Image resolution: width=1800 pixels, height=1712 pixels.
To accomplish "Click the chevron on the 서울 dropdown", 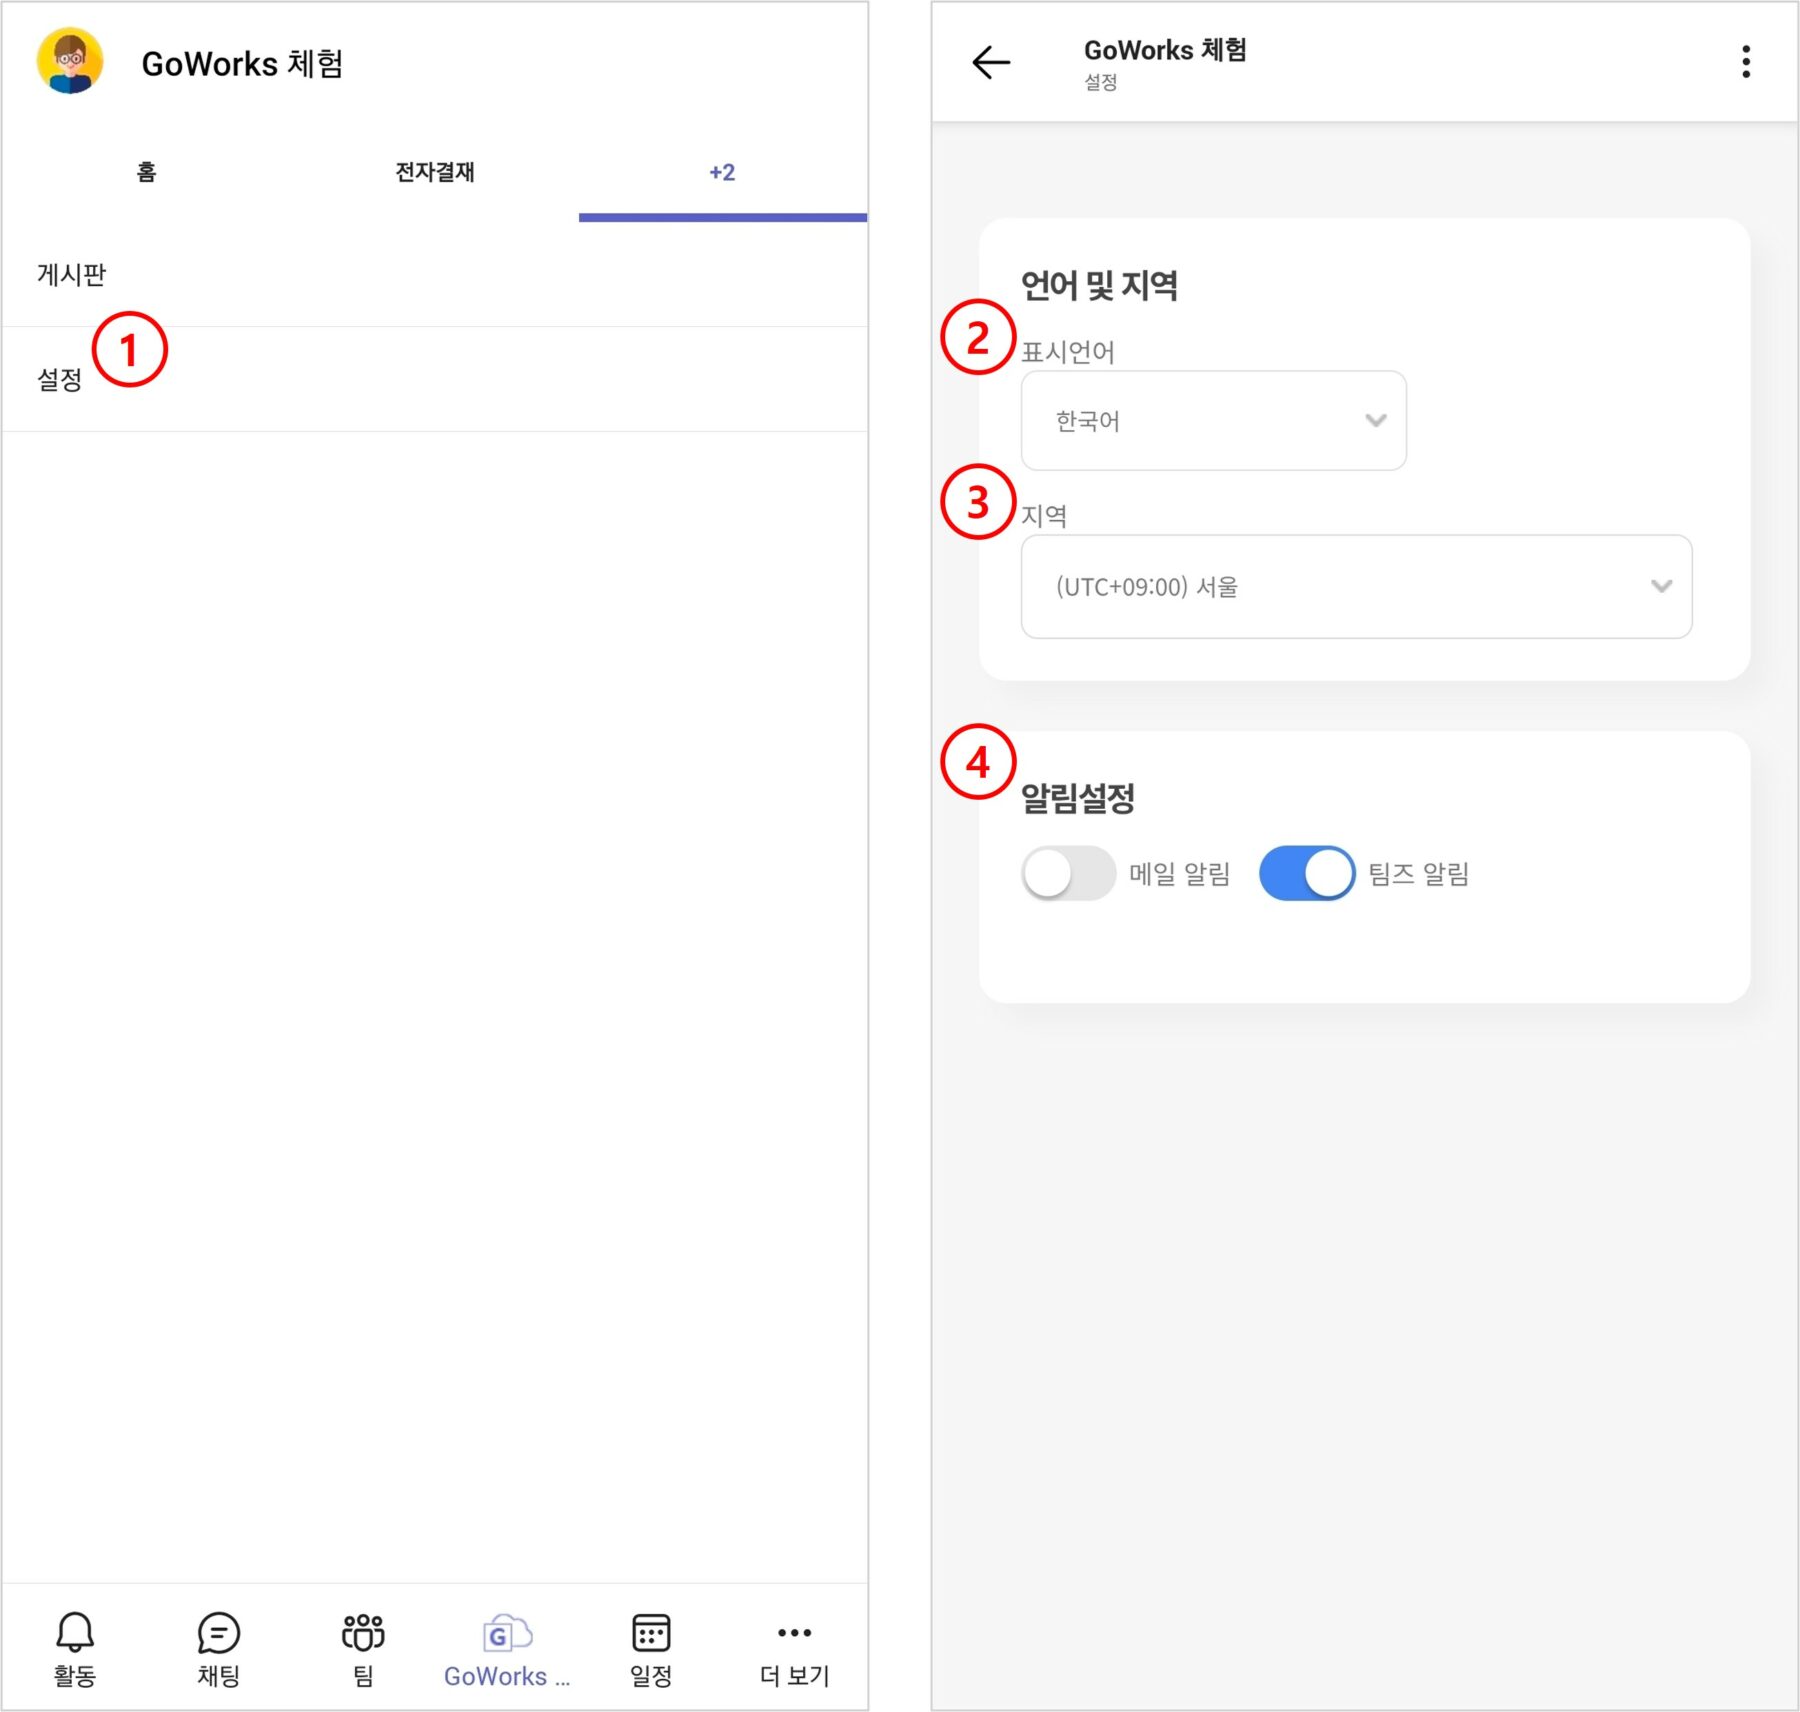I will pyautogui.click(x=1661, y=587).
